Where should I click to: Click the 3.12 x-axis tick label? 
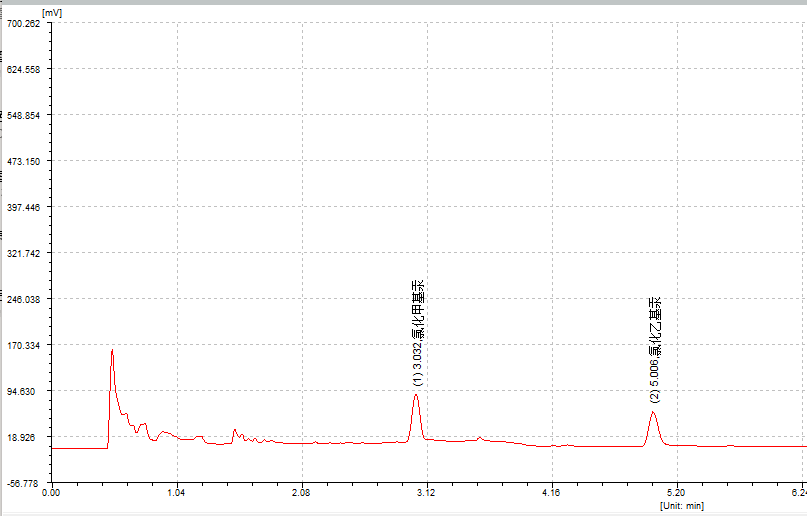point(426,493)
